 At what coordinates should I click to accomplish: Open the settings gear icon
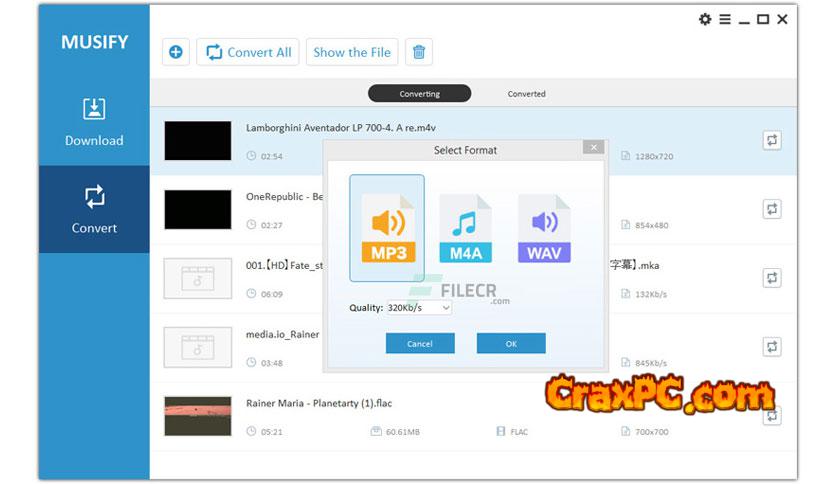[x=704, y=19]
